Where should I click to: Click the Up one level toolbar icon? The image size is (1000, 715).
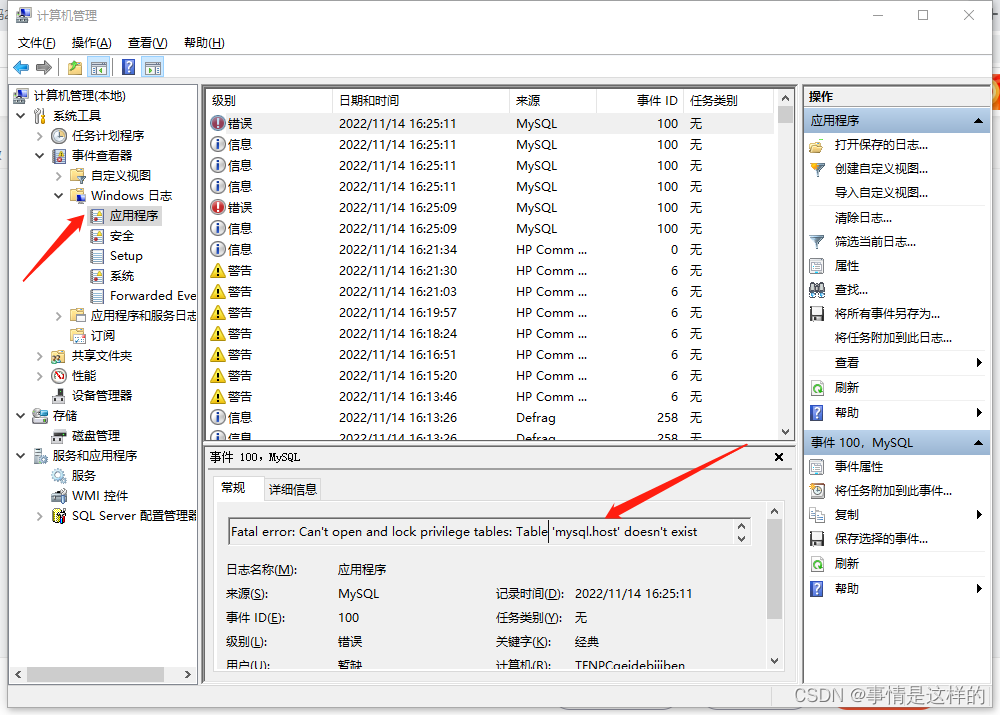click(x=75, y=67)
